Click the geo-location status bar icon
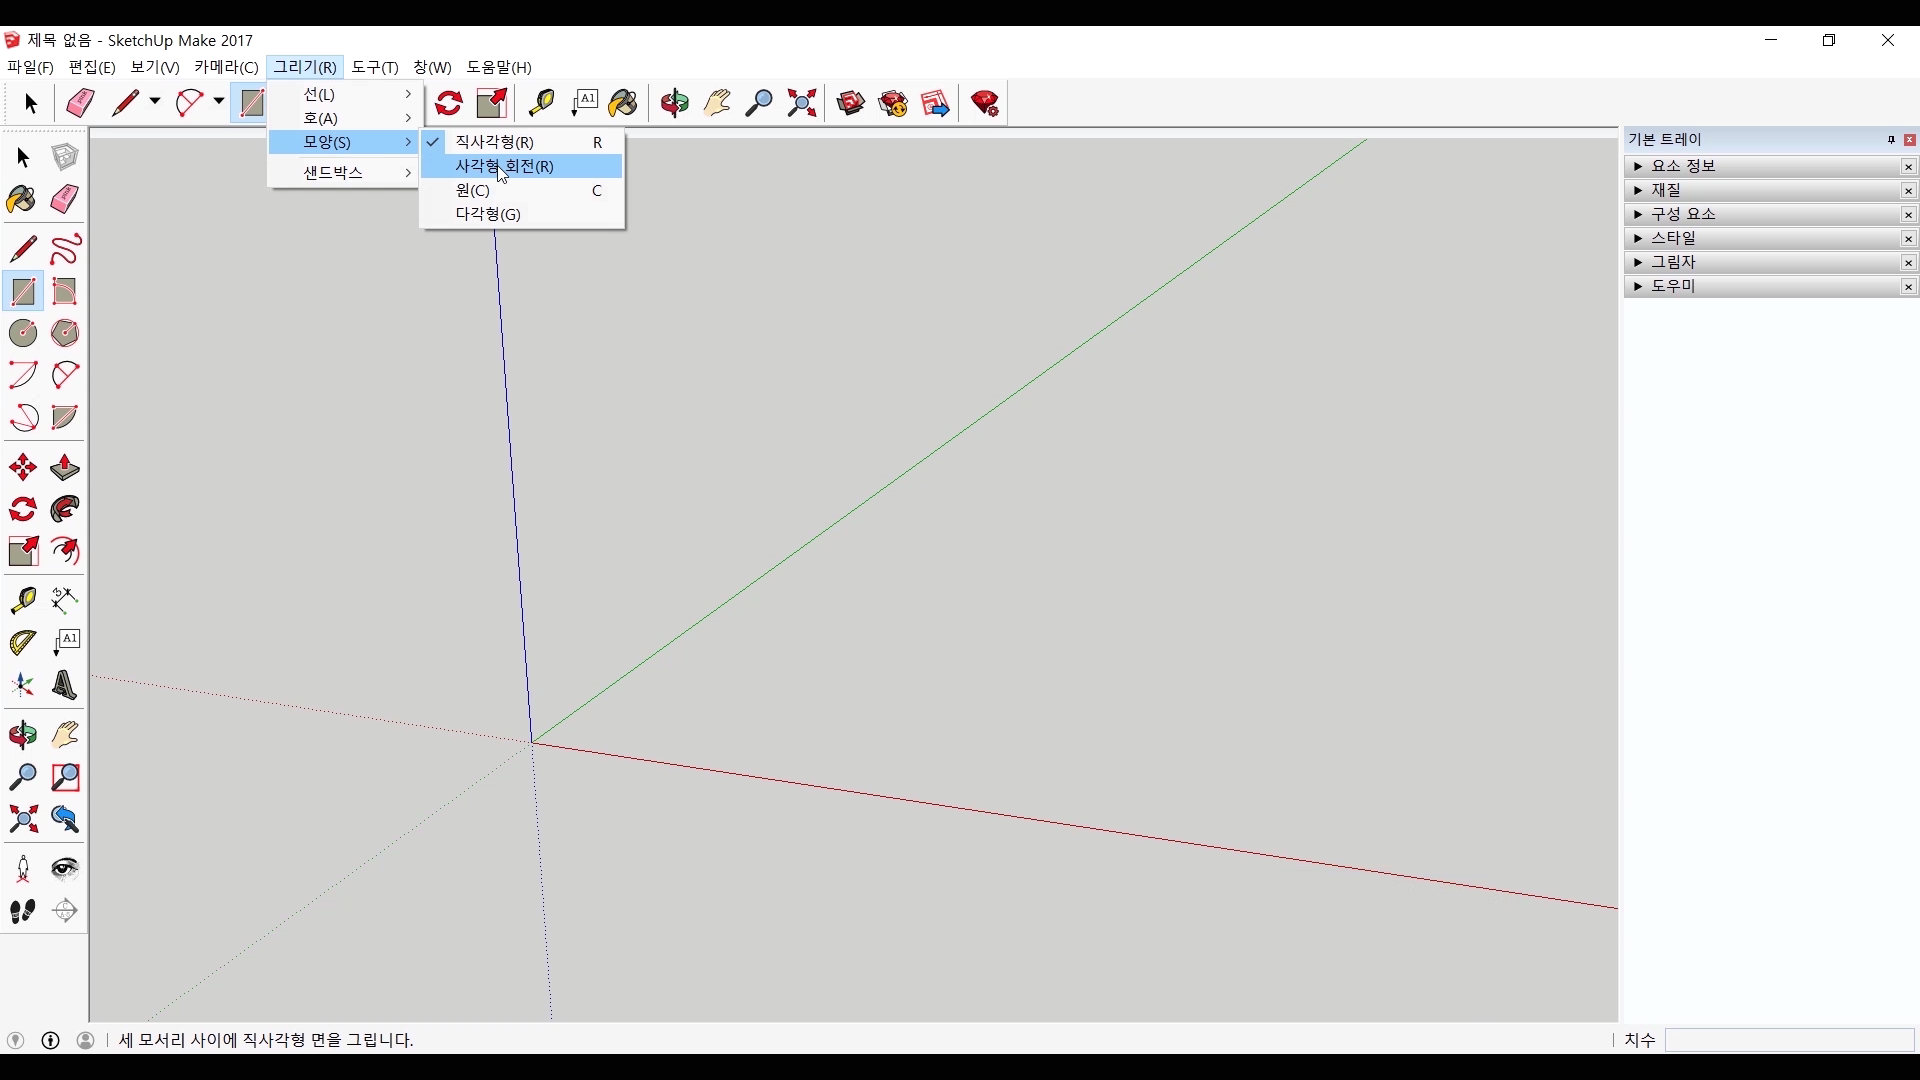 click(x=16, y=1040)
